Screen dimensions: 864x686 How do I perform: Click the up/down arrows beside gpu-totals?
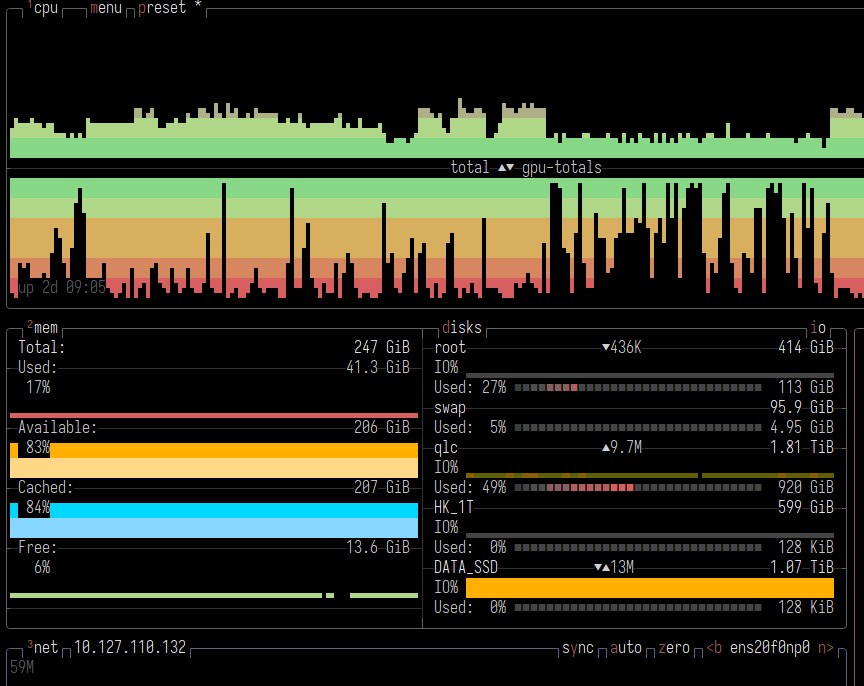point(506,168)
